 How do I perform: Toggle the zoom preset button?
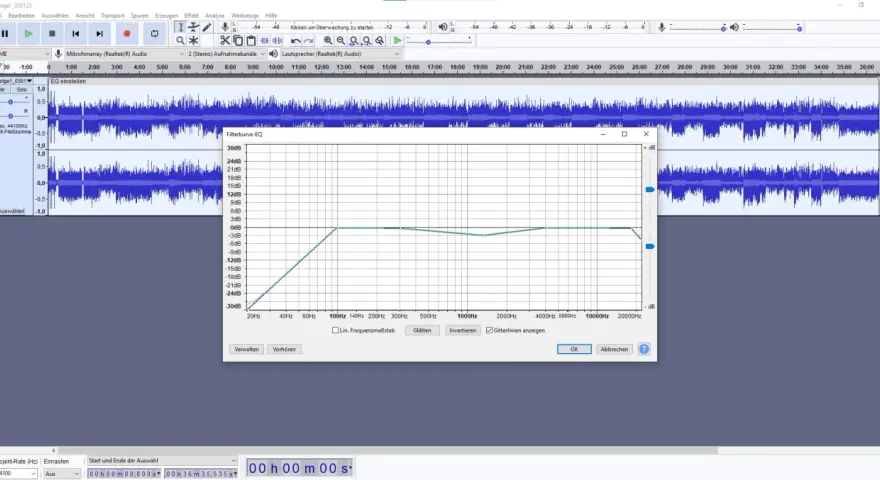click(x=380, y=40)
